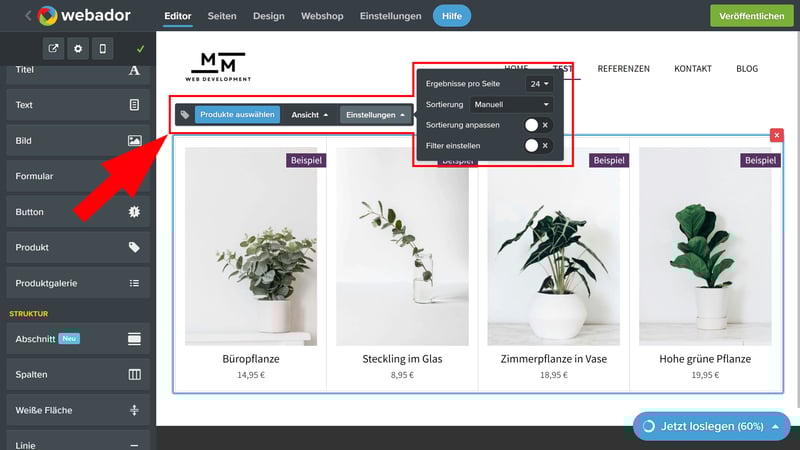Click the 18,95 € price
The height and width of the screenshot is (450, 800).
click(554, 375)
